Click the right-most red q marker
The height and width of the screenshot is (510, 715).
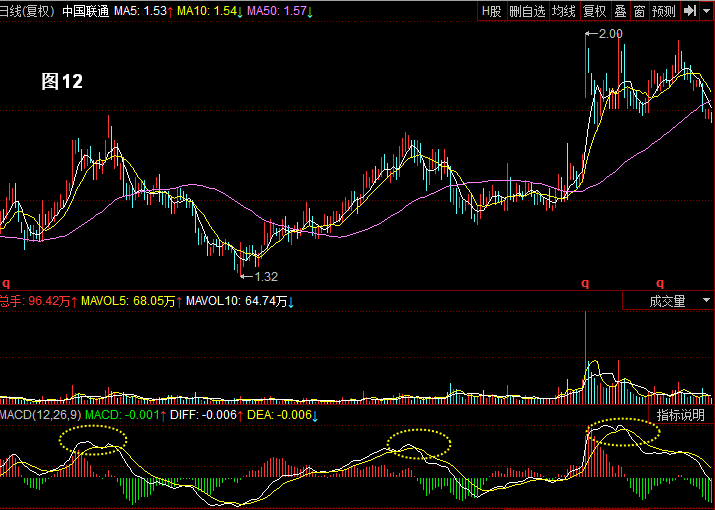click(660, 283)
